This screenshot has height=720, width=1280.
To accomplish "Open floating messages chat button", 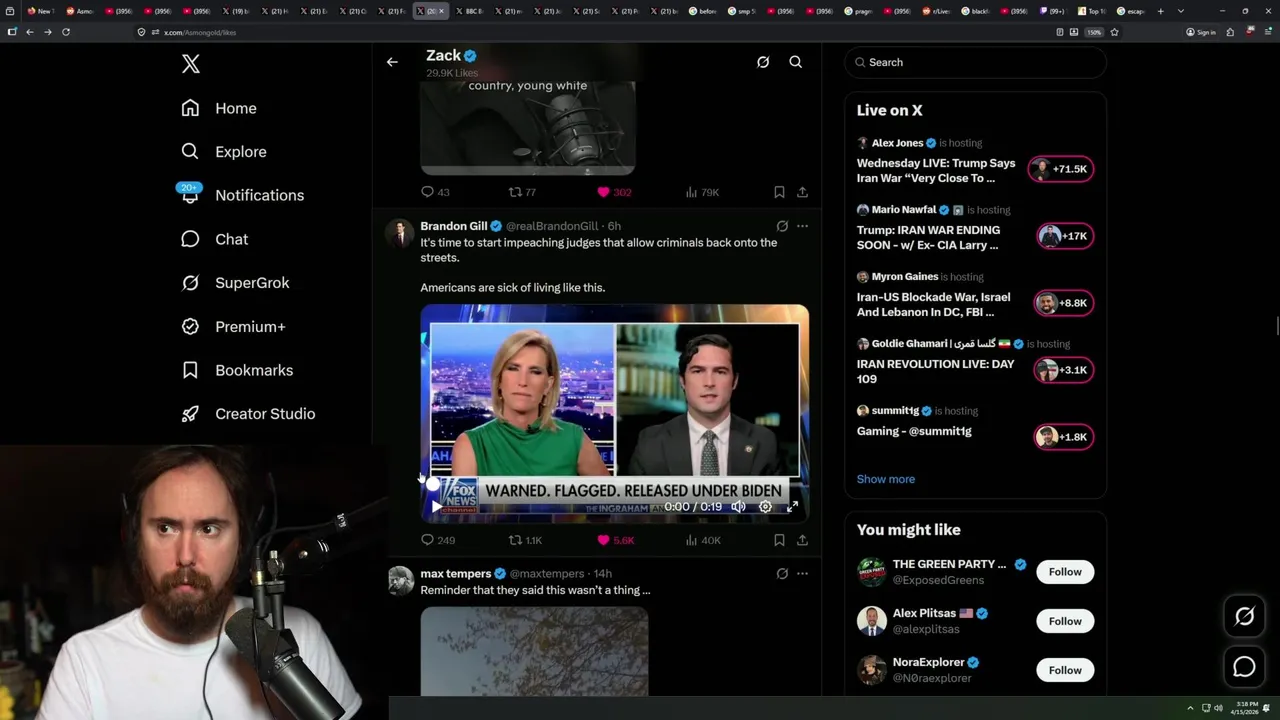I will pos(1244,667).
